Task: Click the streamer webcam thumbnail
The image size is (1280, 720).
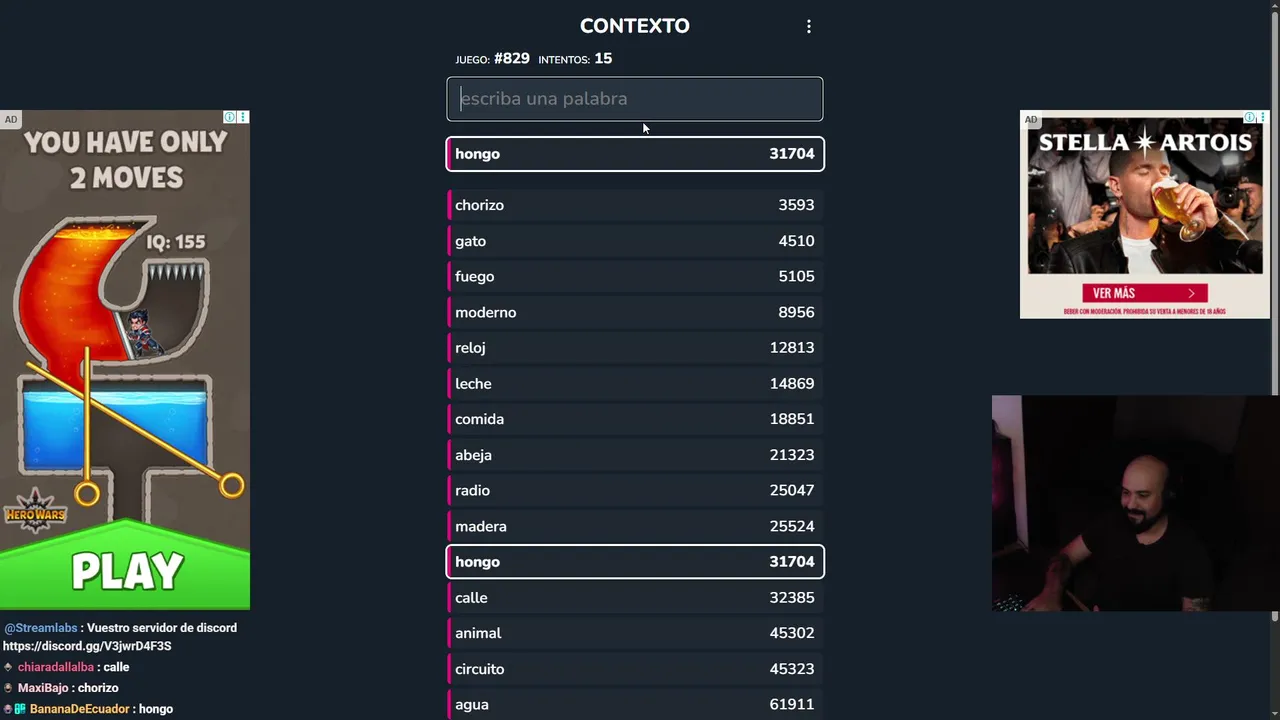Action: [x=1135, y=503]
